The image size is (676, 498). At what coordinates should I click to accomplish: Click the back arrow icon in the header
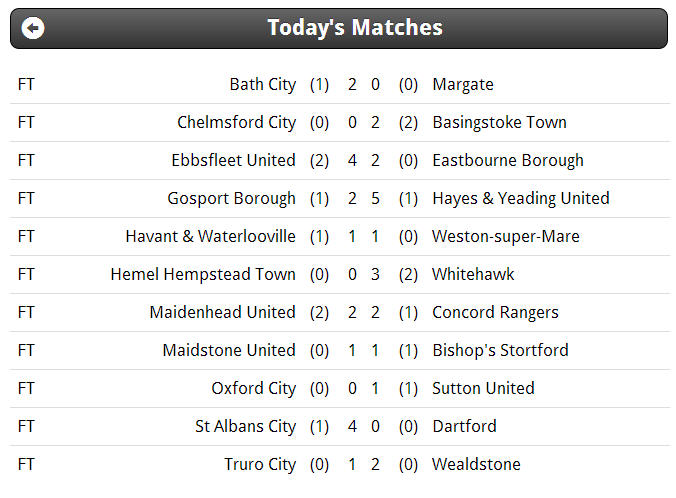click(x=33, y=28)
